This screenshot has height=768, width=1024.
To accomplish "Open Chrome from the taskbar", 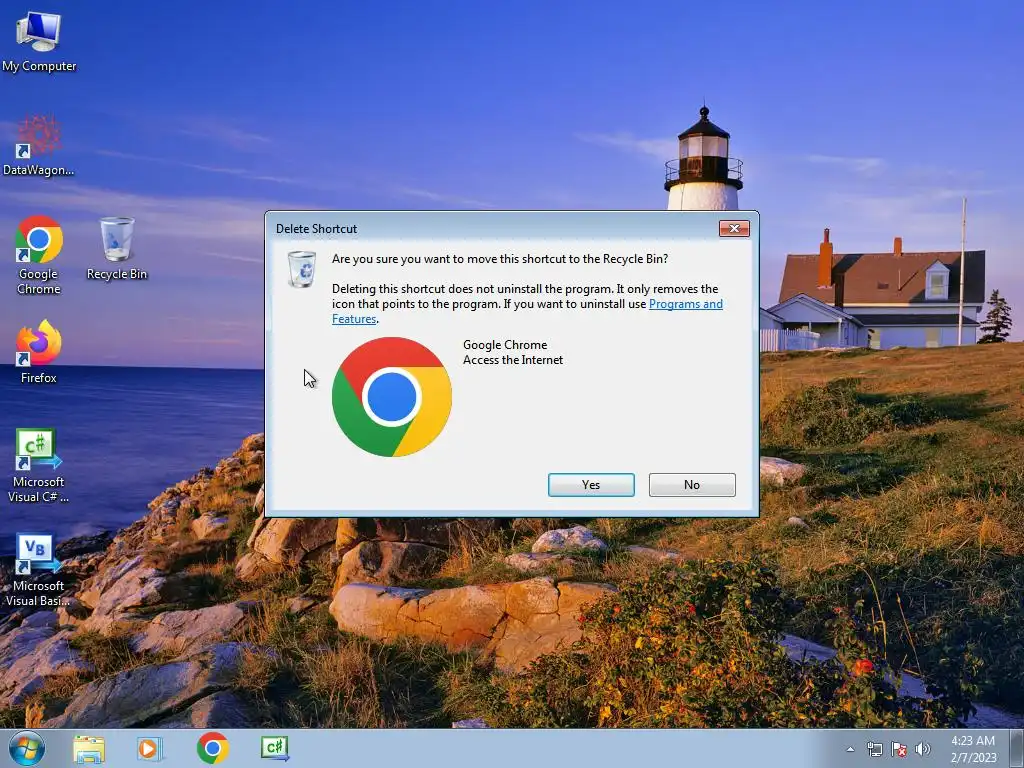I will [x=213, y=748].
